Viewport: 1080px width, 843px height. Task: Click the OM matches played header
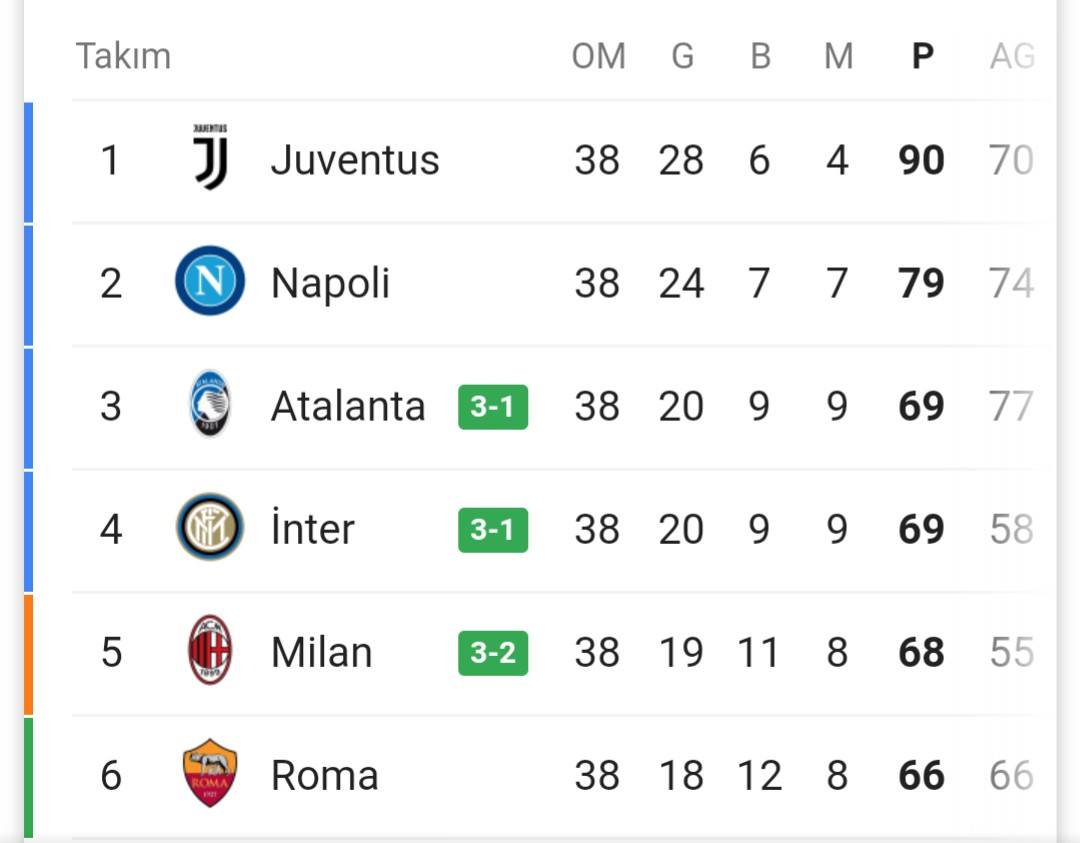click(599, 56)
